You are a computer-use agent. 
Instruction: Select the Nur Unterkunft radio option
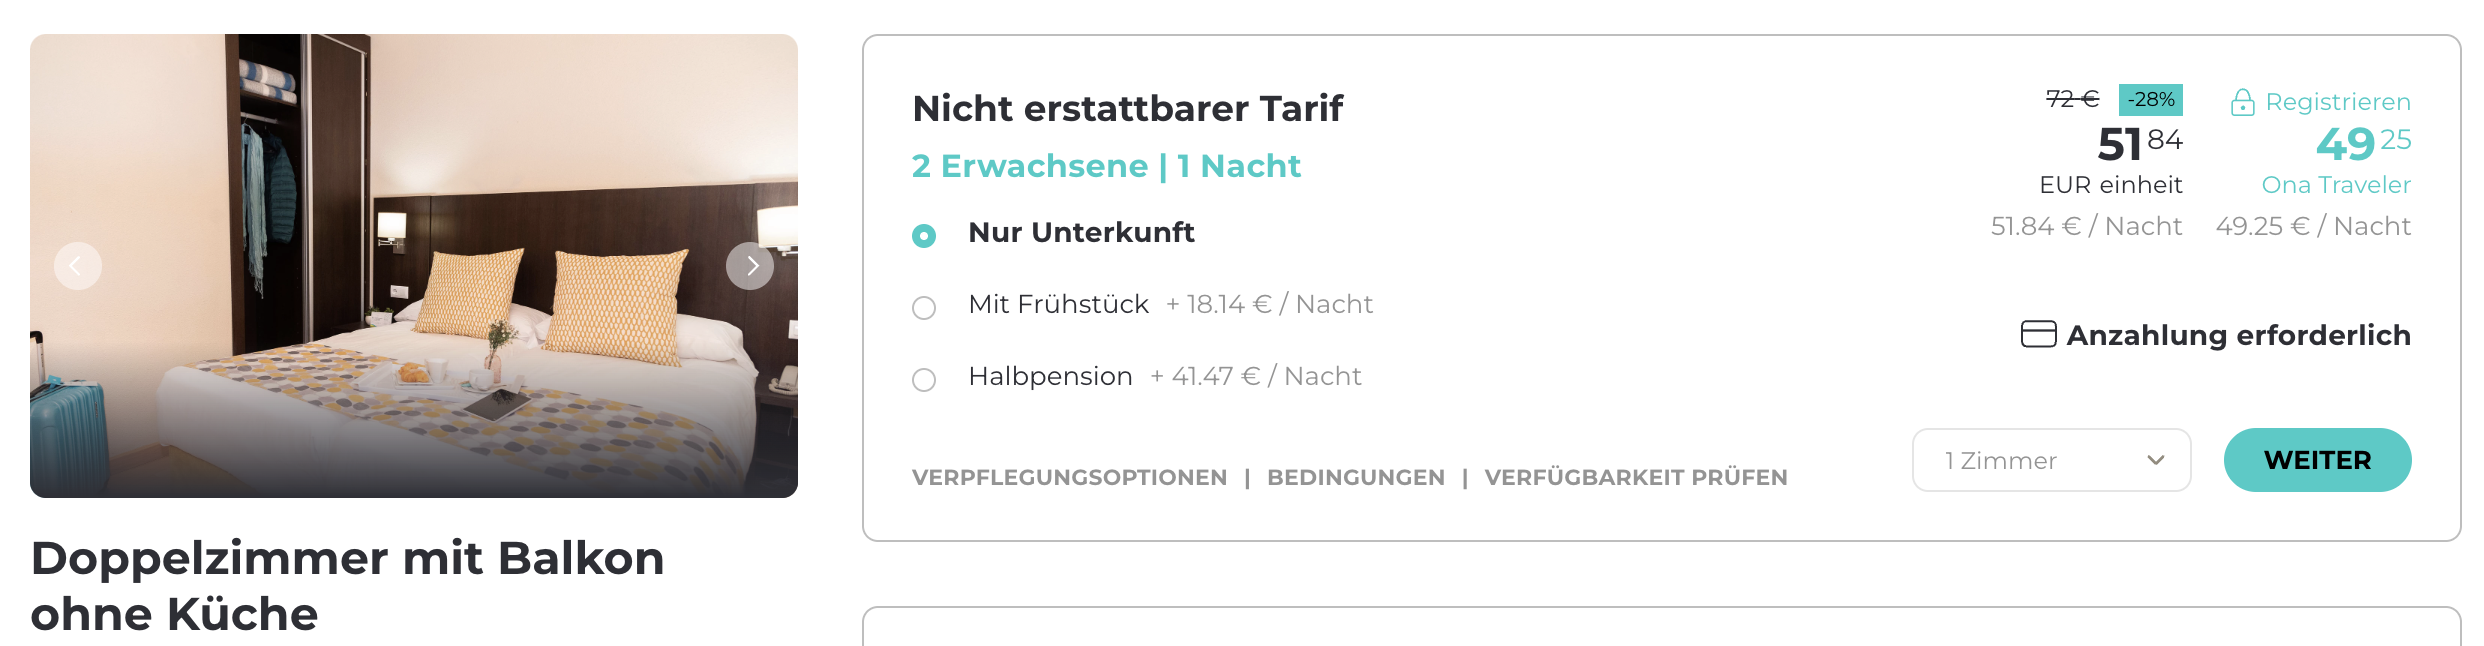click(924, 235)
